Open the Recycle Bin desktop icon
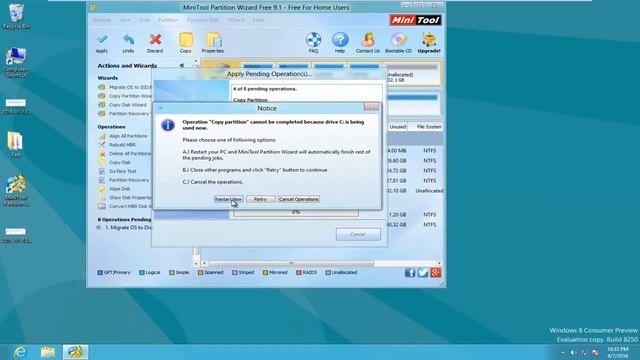 coord(16,16)
